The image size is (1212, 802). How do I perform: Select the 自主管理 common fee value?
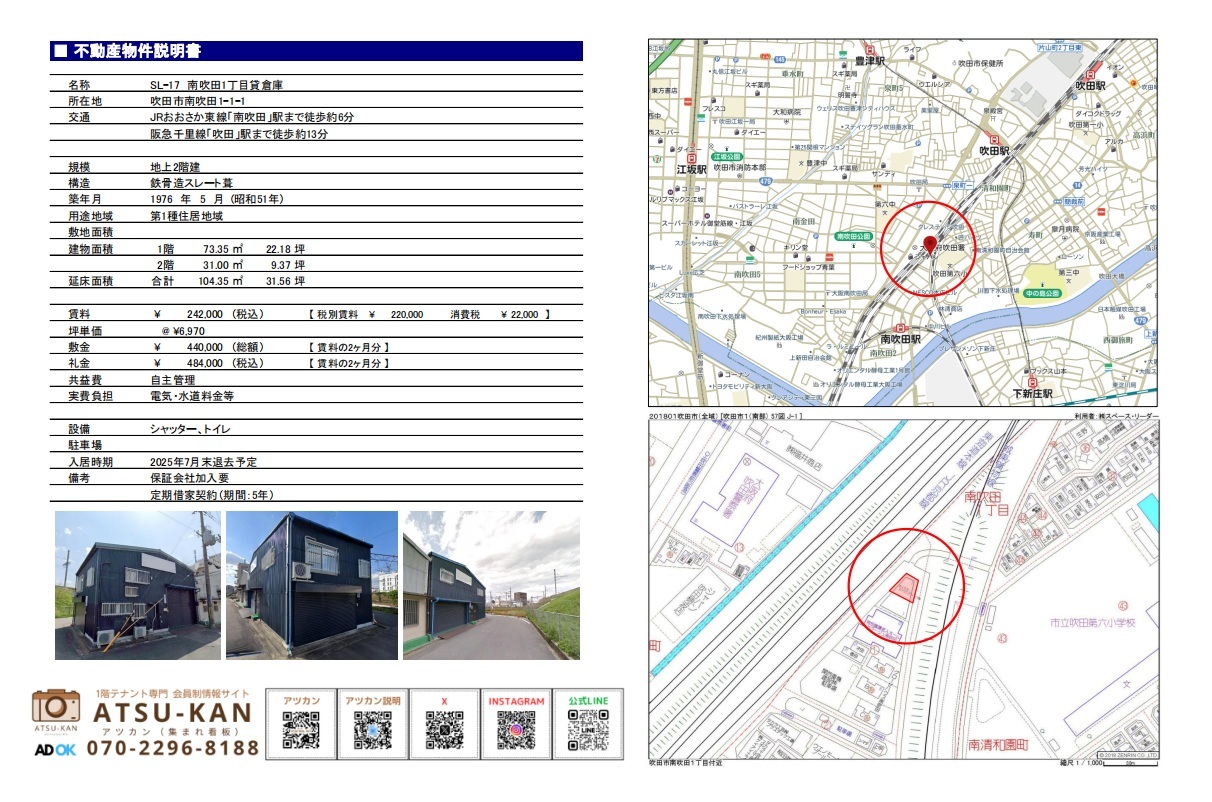(173, 380)
